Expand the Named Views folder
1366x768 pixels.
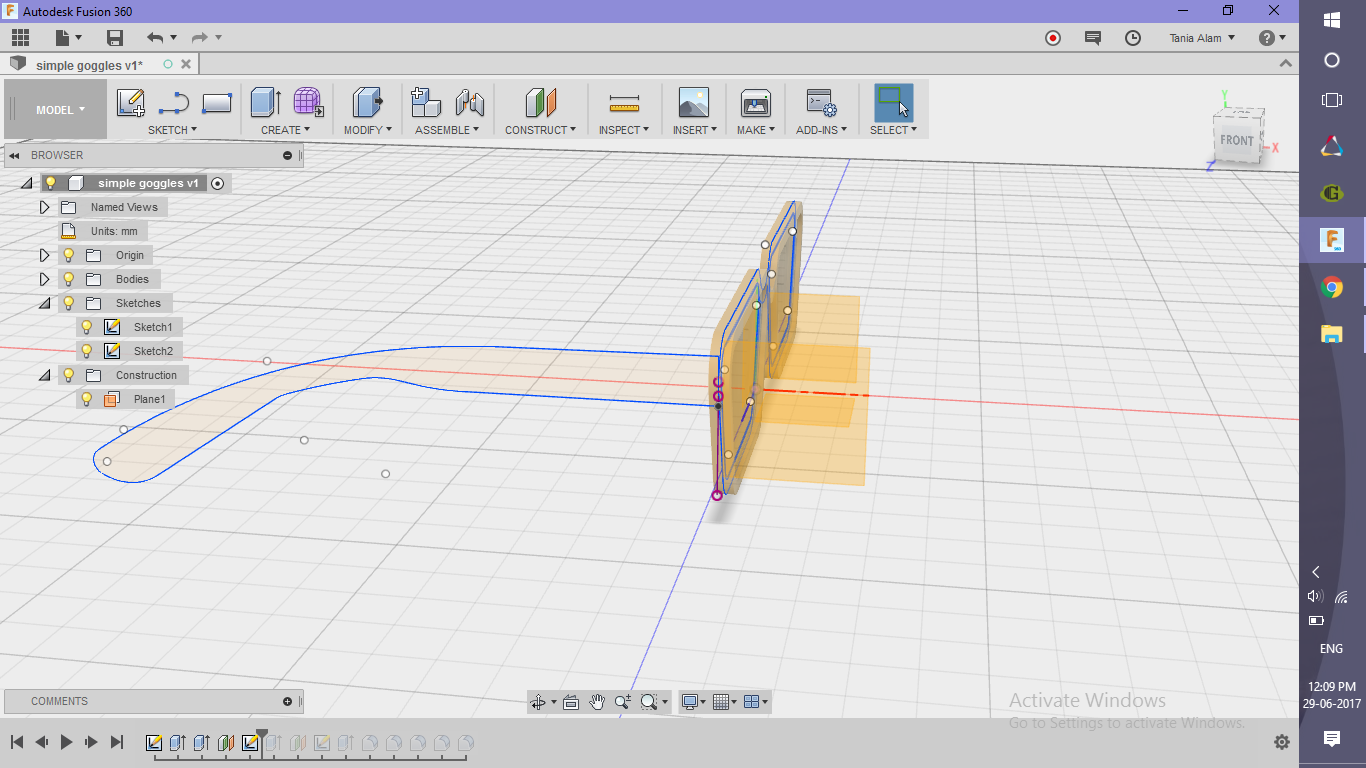(x=44, y=207)
